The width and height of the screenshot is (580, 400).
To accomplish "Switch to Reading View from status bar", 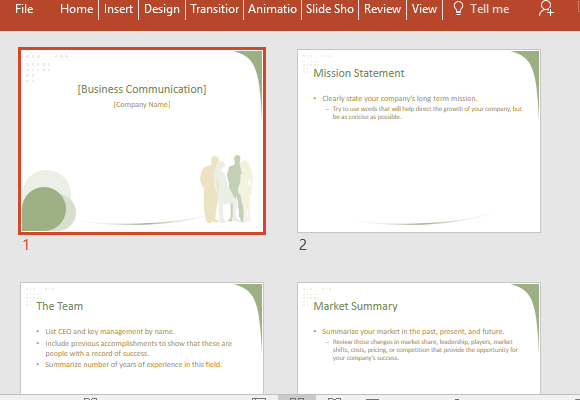I will pyautogui.click(x=334, y=398).
